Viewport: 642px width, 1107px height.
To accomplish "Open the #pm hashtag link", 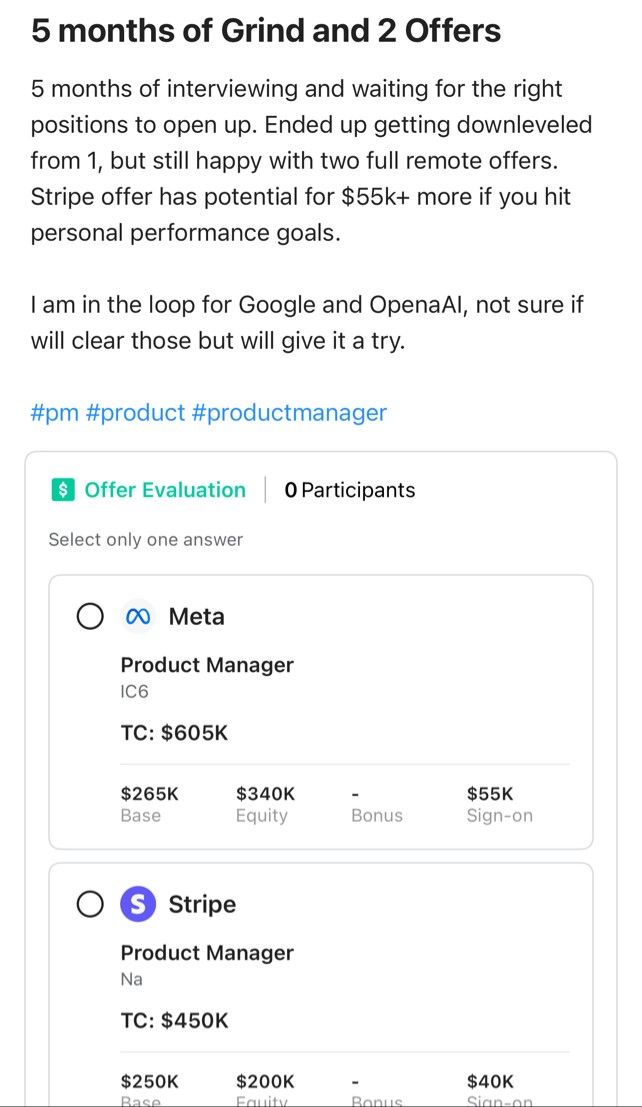I will point(54,412).
